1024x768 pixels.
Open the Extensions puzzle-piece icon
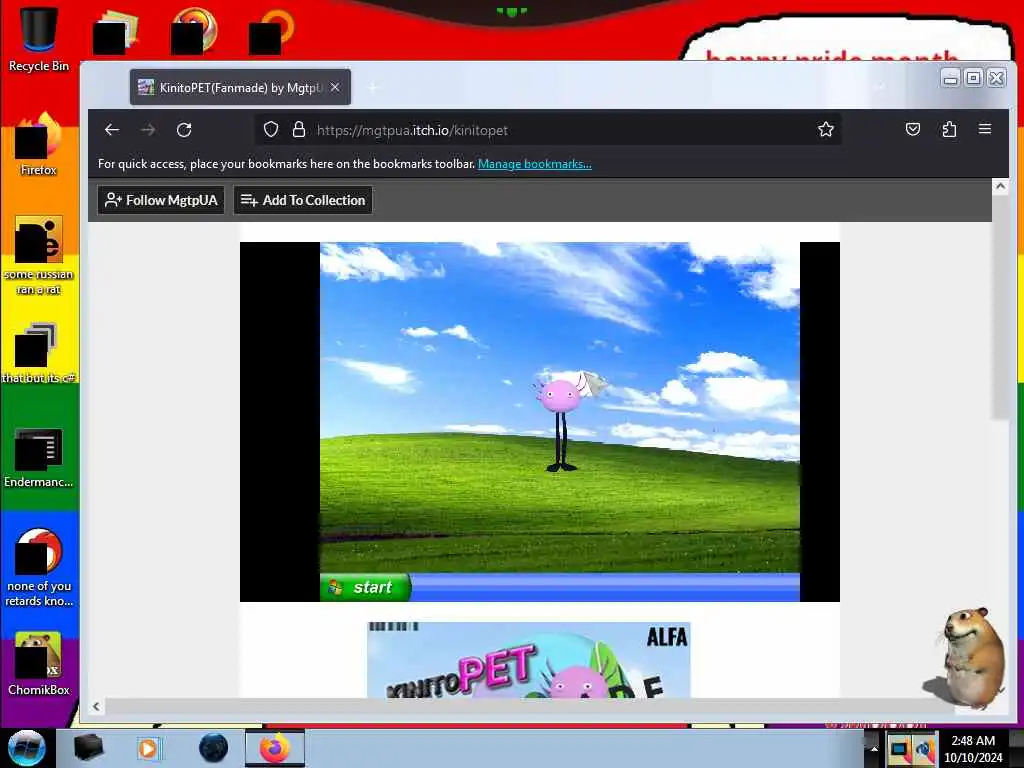click(x=949, y=129)
